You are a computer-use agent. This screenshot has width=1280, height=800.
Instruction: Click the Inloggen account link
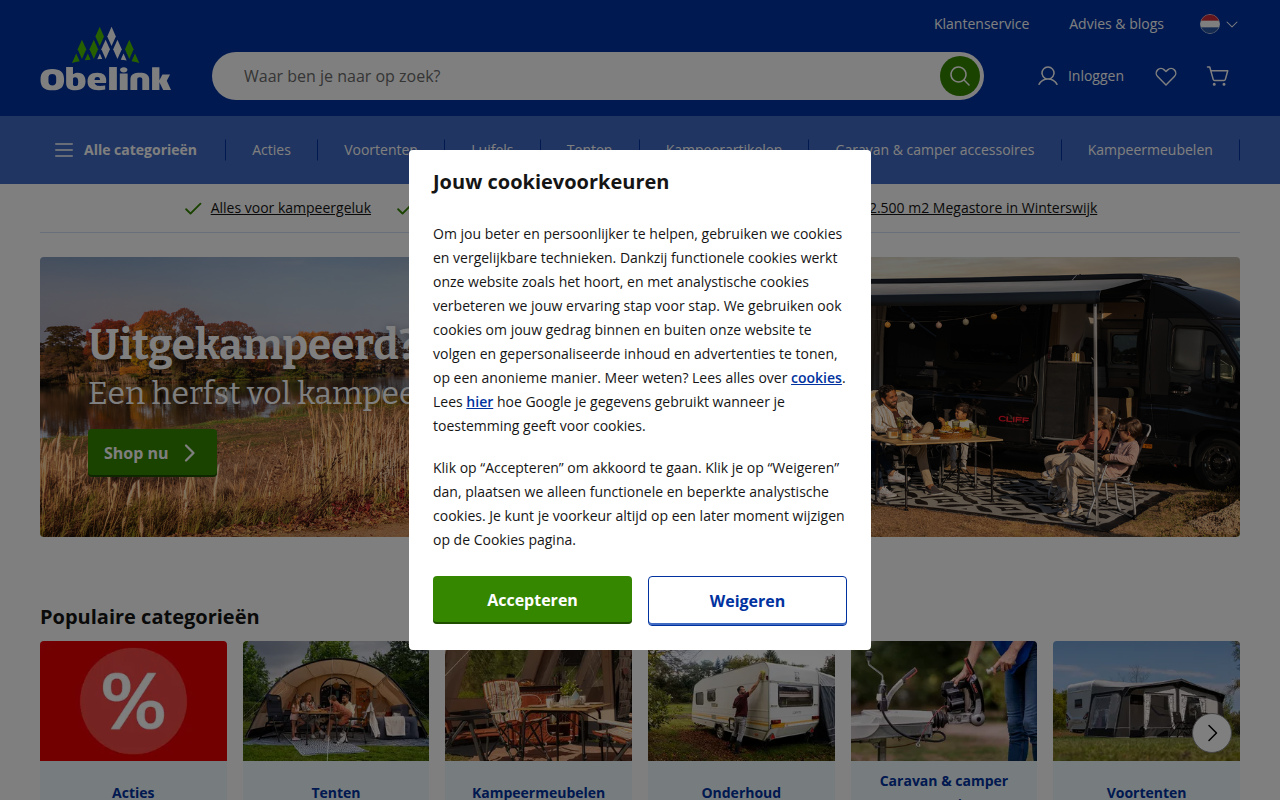tap(1081, 76)
